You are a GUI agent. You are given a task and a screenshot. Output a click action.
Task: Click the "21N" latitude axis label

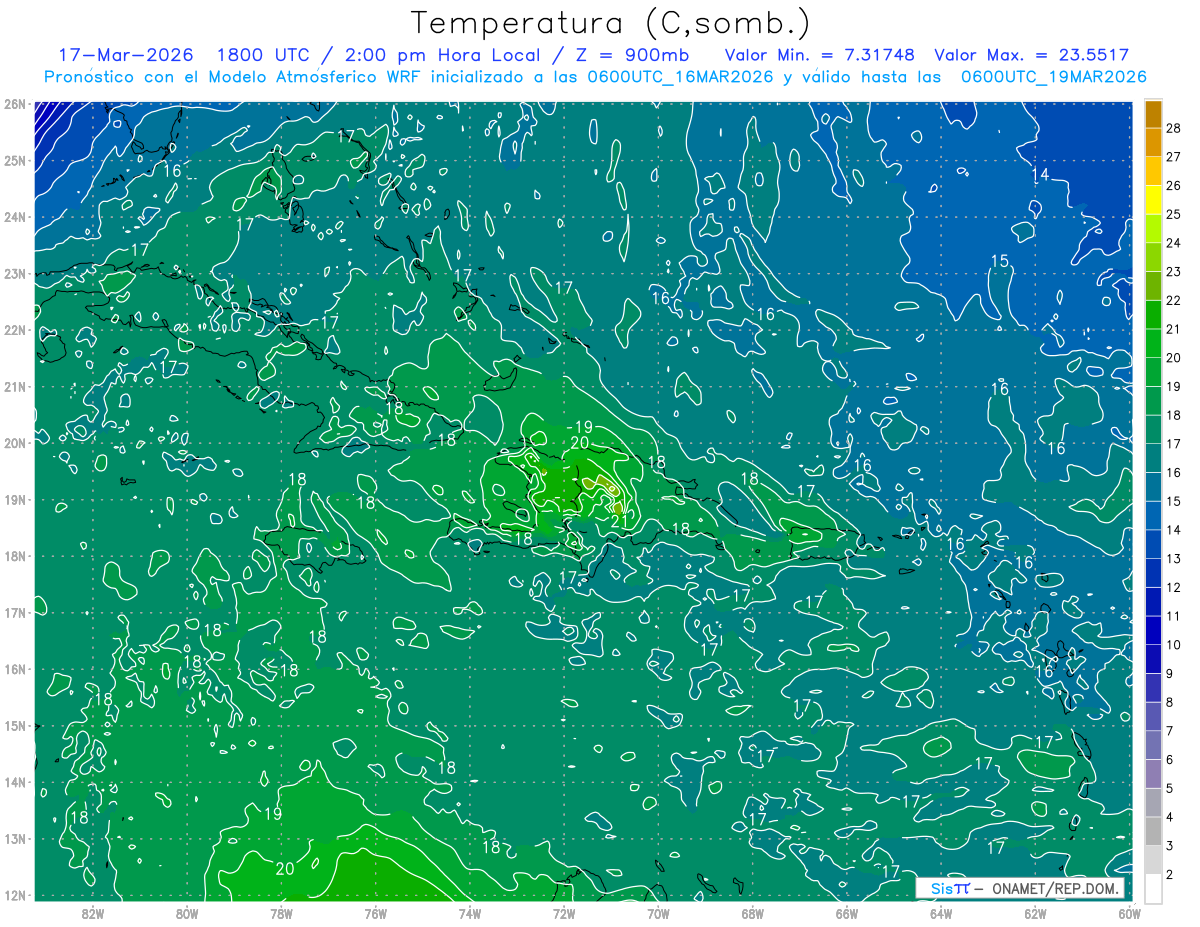(14, 386)
